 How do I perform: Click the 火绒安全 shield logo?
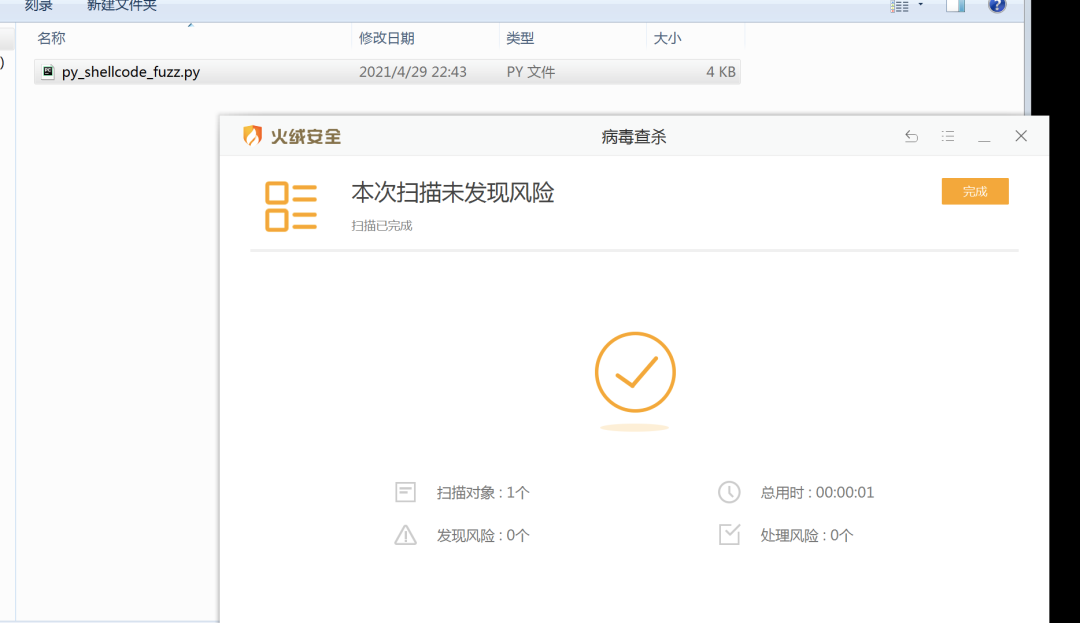tap(252, 136)
